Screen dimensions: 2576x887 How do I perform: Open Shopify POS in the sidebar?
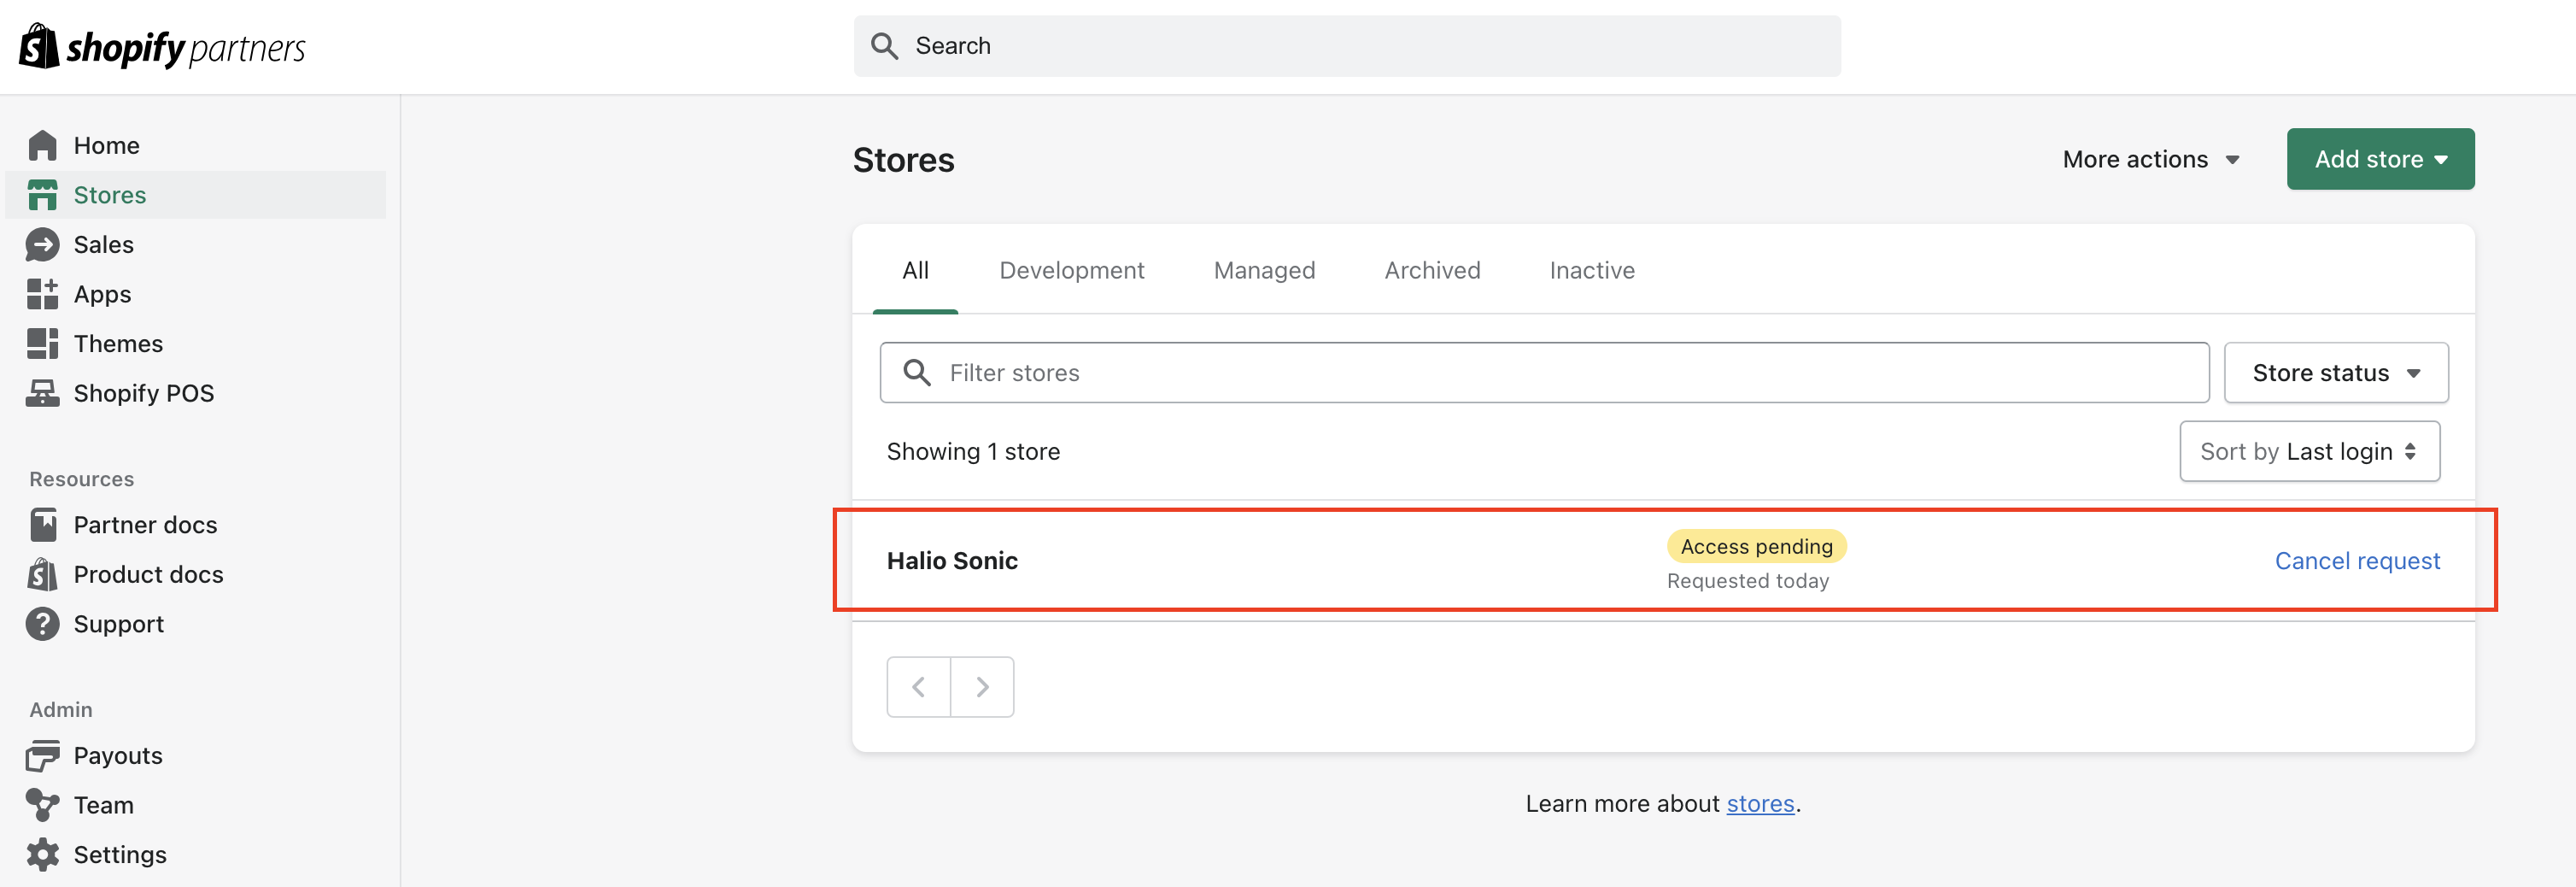195,393
